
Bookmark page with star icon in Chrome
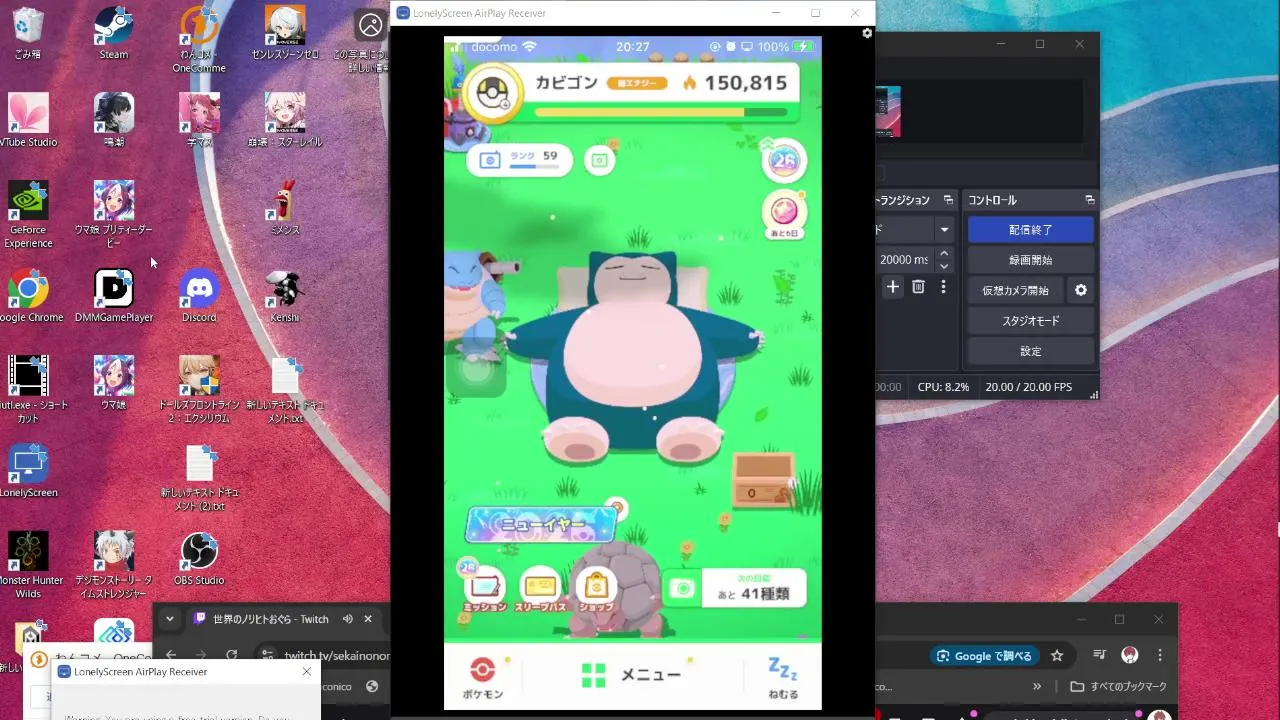pos(1057,656)
